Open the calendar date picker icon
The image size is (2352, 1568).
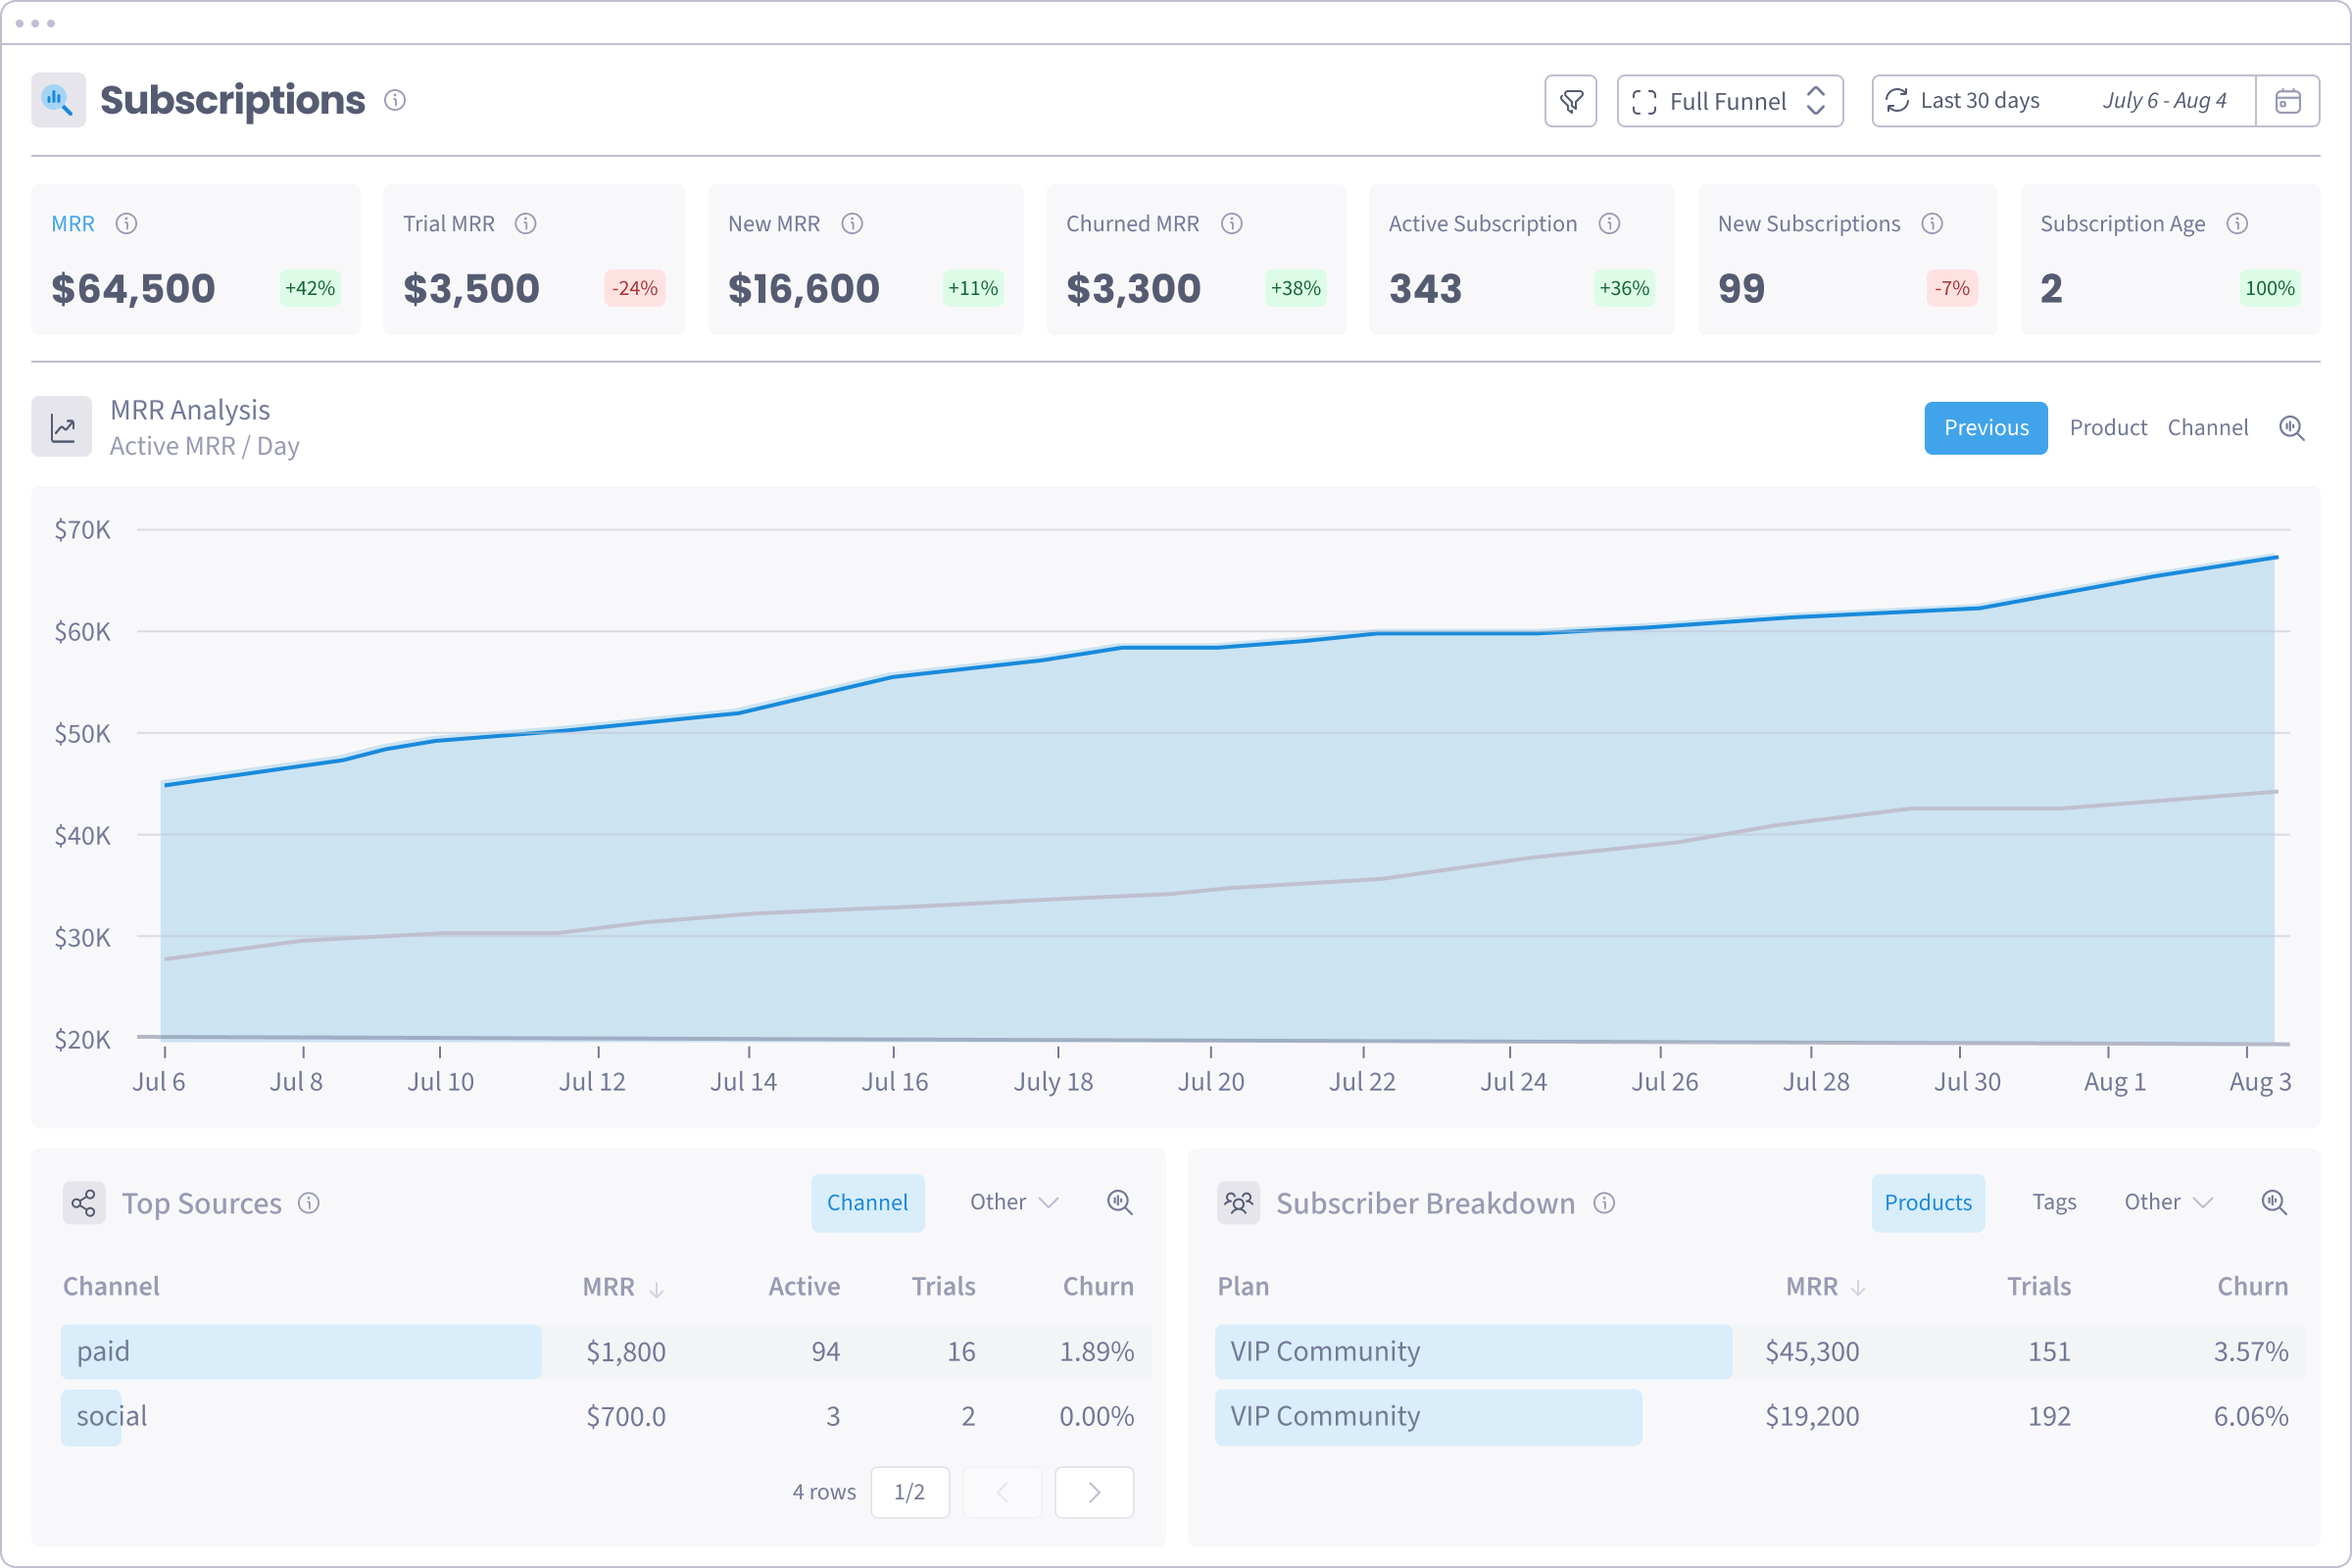(2287, 101)
